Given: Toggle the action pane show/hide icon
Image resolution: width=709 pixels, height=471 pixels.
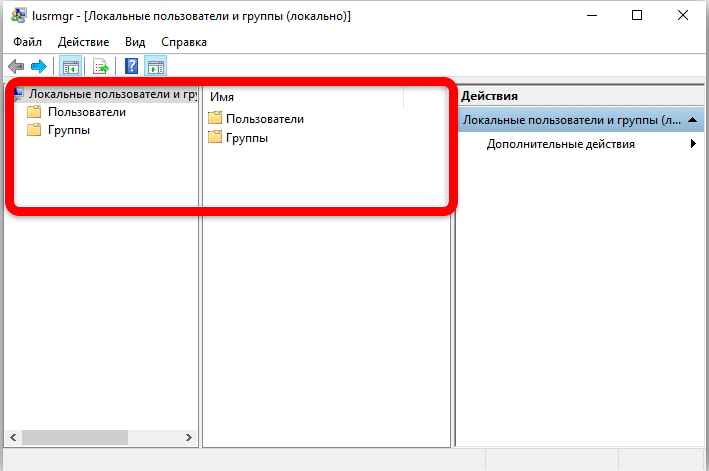Looking at the screenshot, I should click(156, 66).
